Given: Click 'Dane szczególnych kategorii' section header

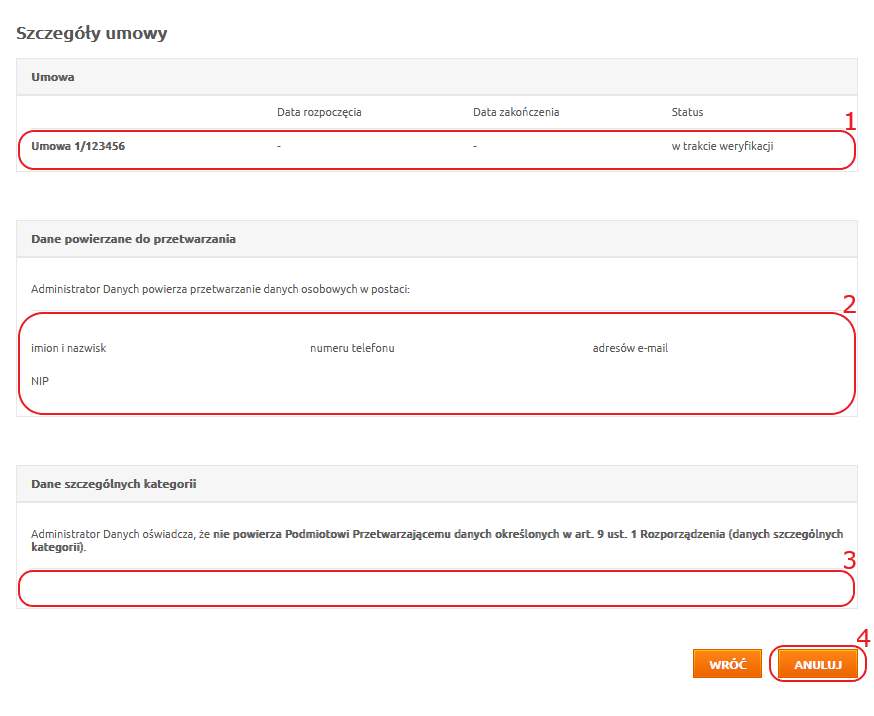Looking at the screenshot, I should pos(114,484).
